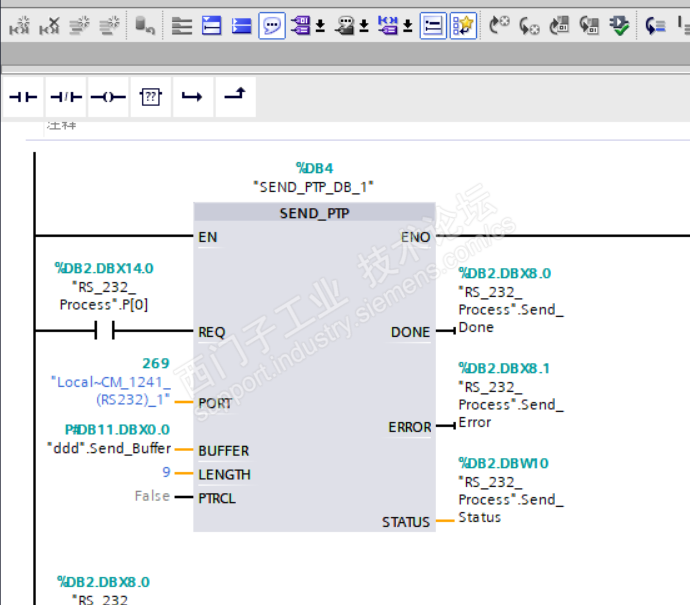
Task: Click the Open all networks icon
Action: 211,26
